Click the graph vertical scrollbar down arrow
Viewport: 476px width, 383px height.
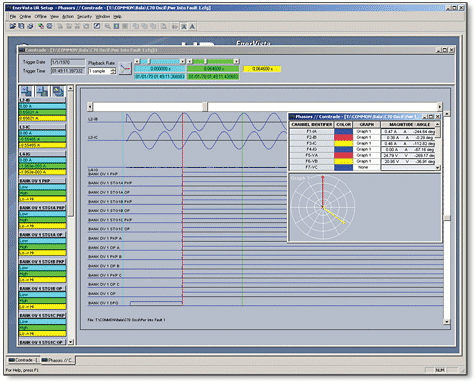coord(447,322)
